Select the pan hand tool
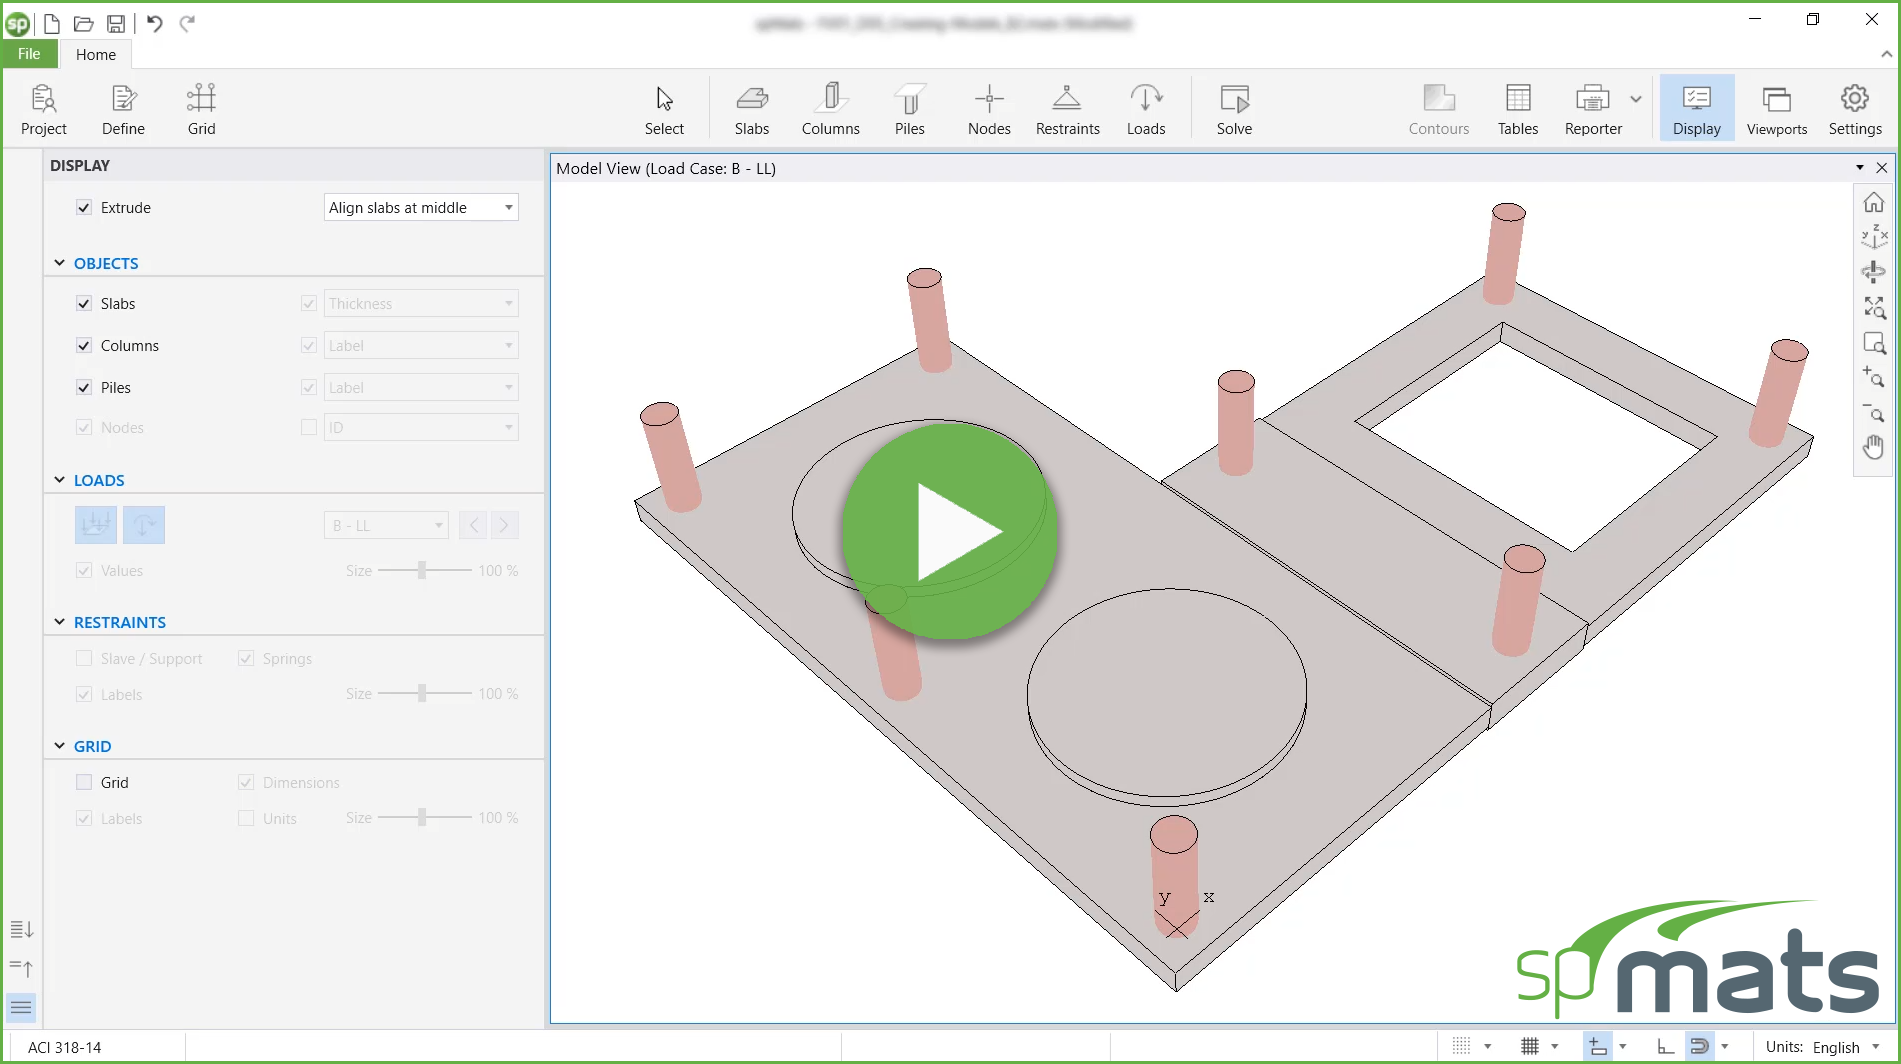The width and height of the screenshot is (1901, 1064). (x=1873, y=447)
